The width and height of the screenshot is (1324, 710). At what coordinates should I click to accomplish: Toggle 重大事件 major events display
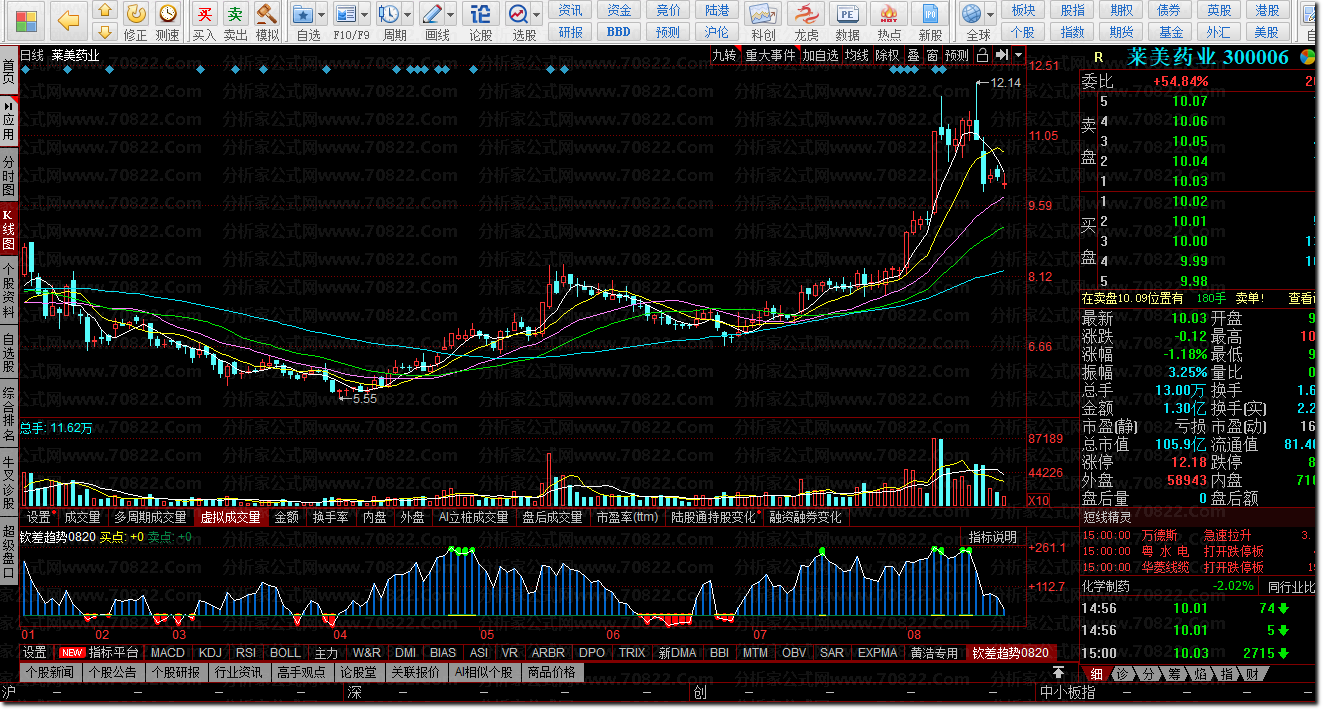770,55
